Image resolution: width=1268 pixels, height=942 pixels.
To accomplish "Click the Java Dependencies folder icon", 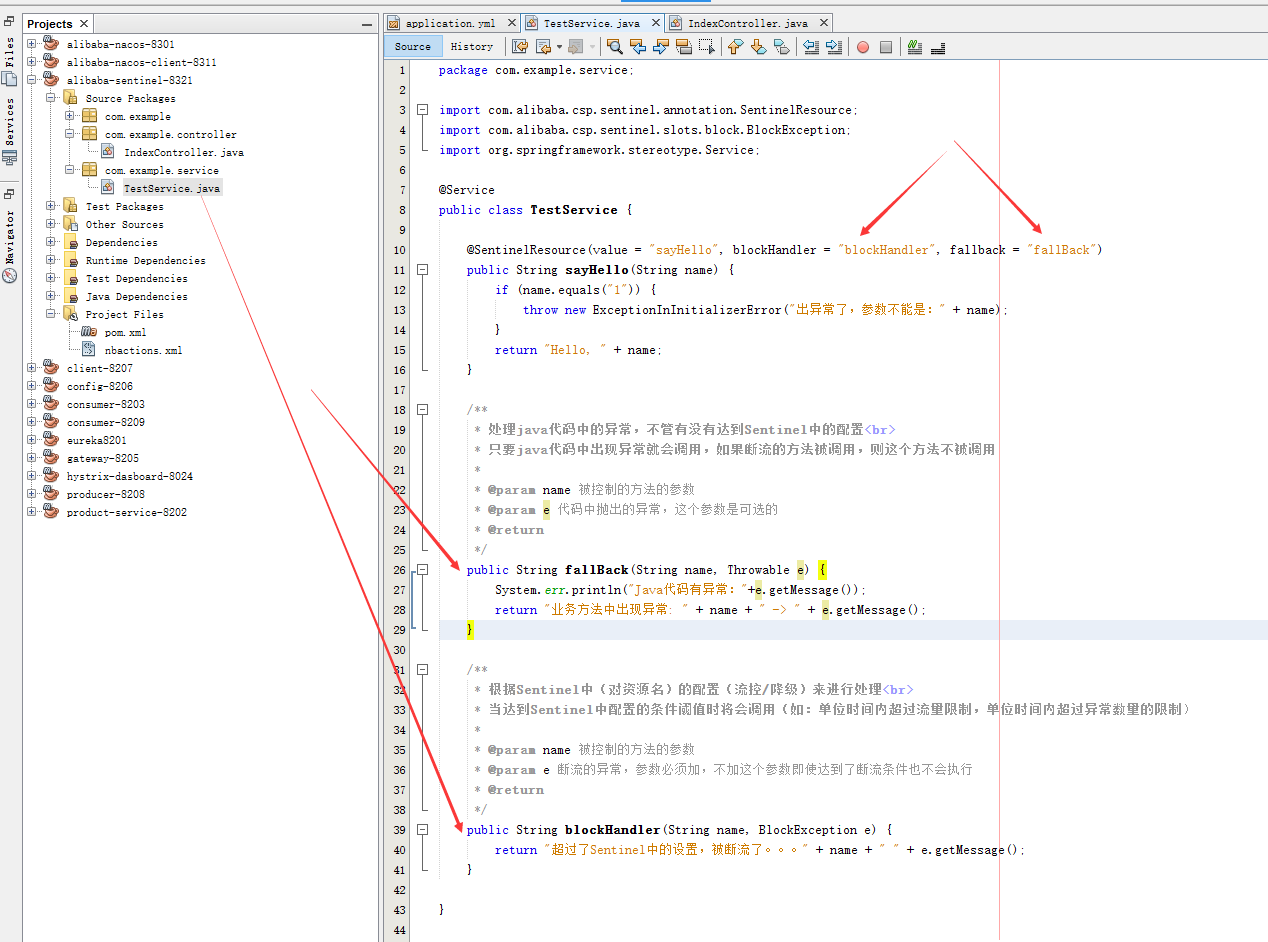I will point(70,296).
